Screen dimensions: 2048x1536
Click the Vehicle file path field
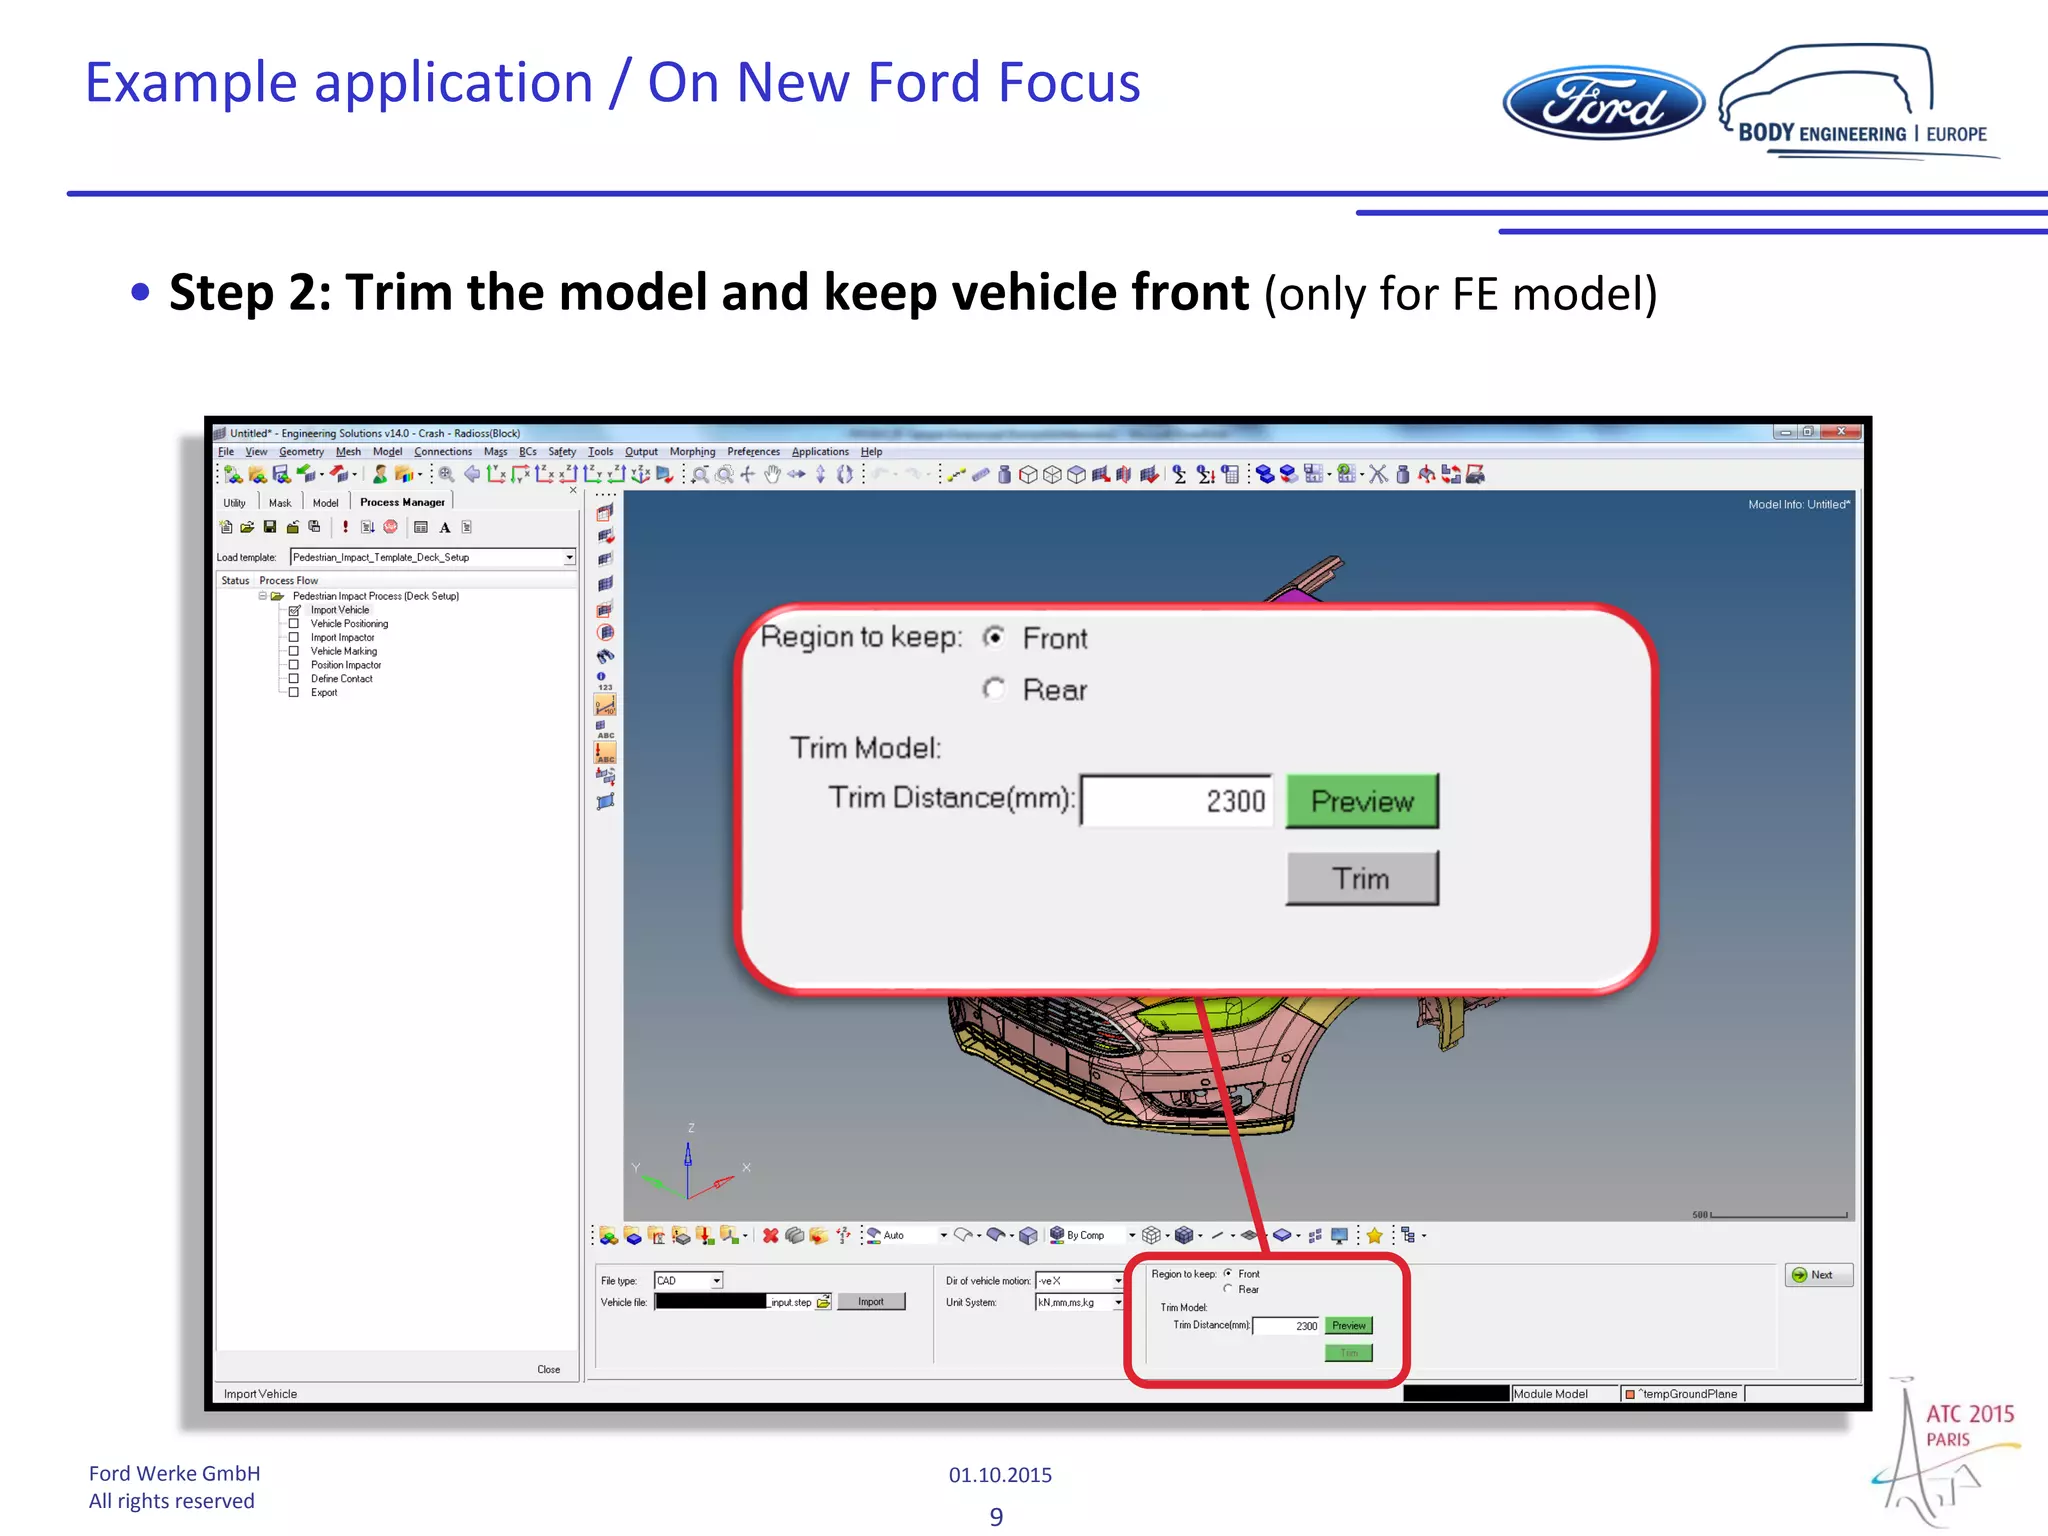[x=735, y=1302]
